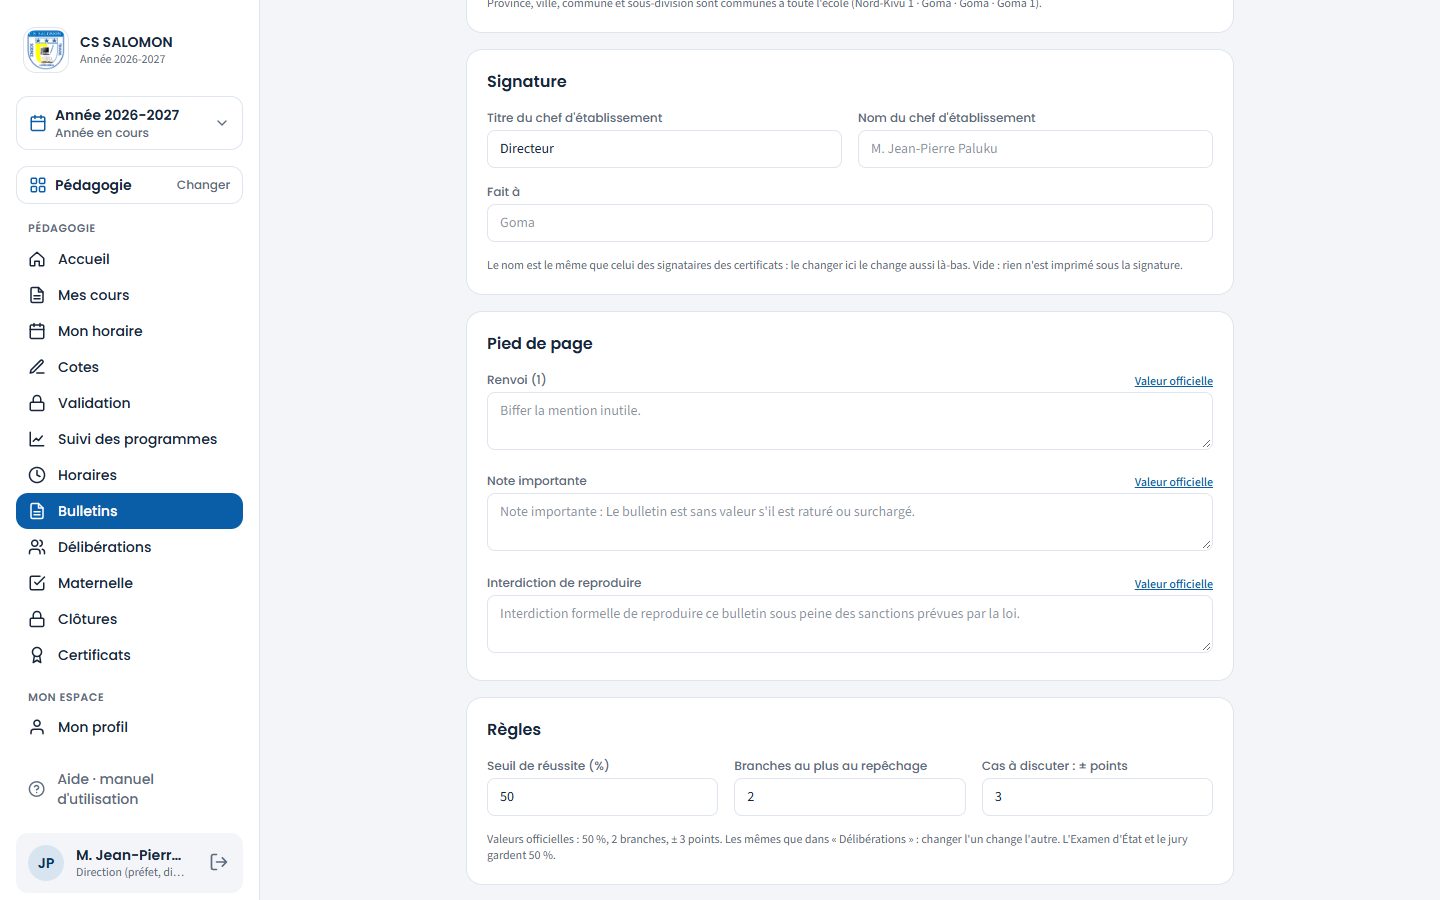The image size is (1440, 900).
Task: Click the Horaires clock icon
Action: point(37,475)
